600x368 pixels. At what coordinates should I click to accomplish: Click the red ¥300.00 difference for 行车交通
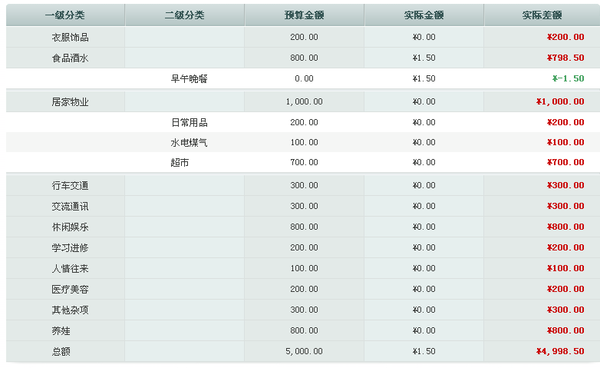point(566,185)
